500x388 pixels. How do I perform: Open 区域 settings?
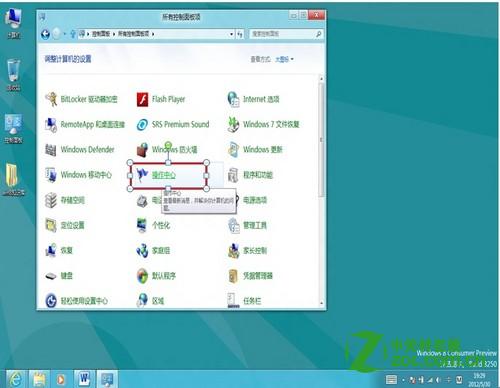tap(150, 301)
